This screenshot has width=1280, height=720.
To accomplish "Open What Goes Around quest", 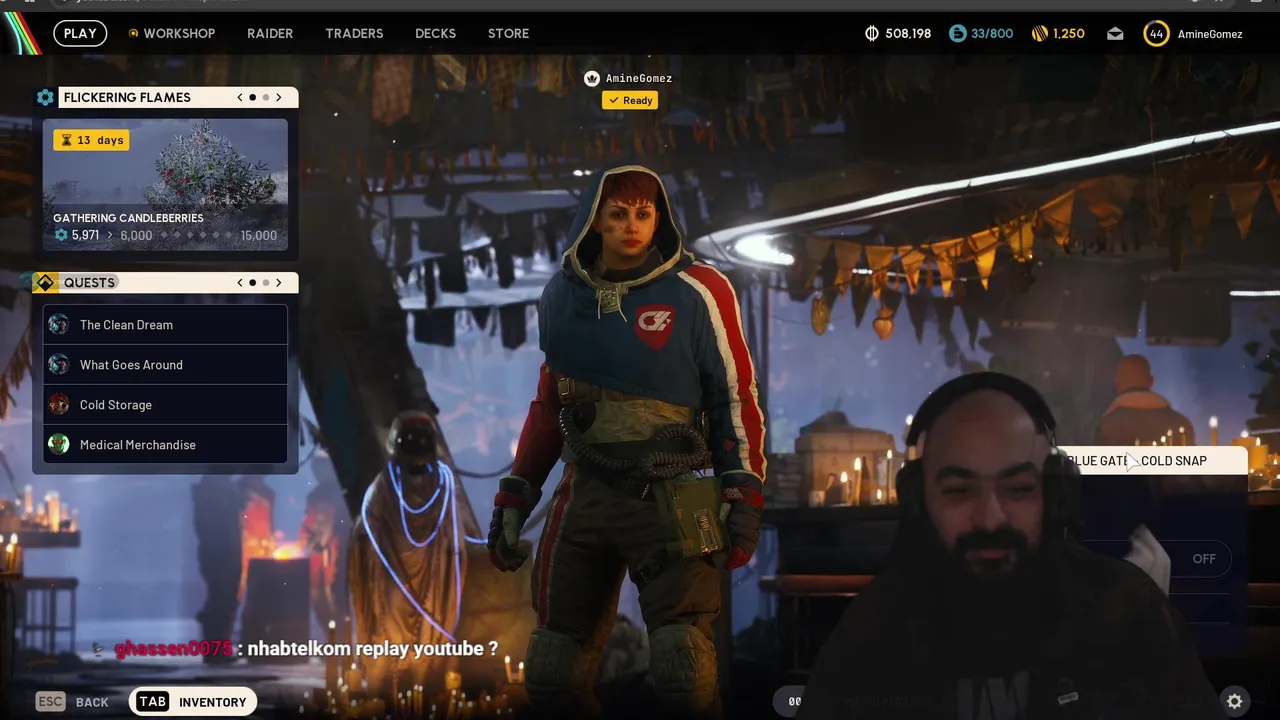I will [166, 365].
